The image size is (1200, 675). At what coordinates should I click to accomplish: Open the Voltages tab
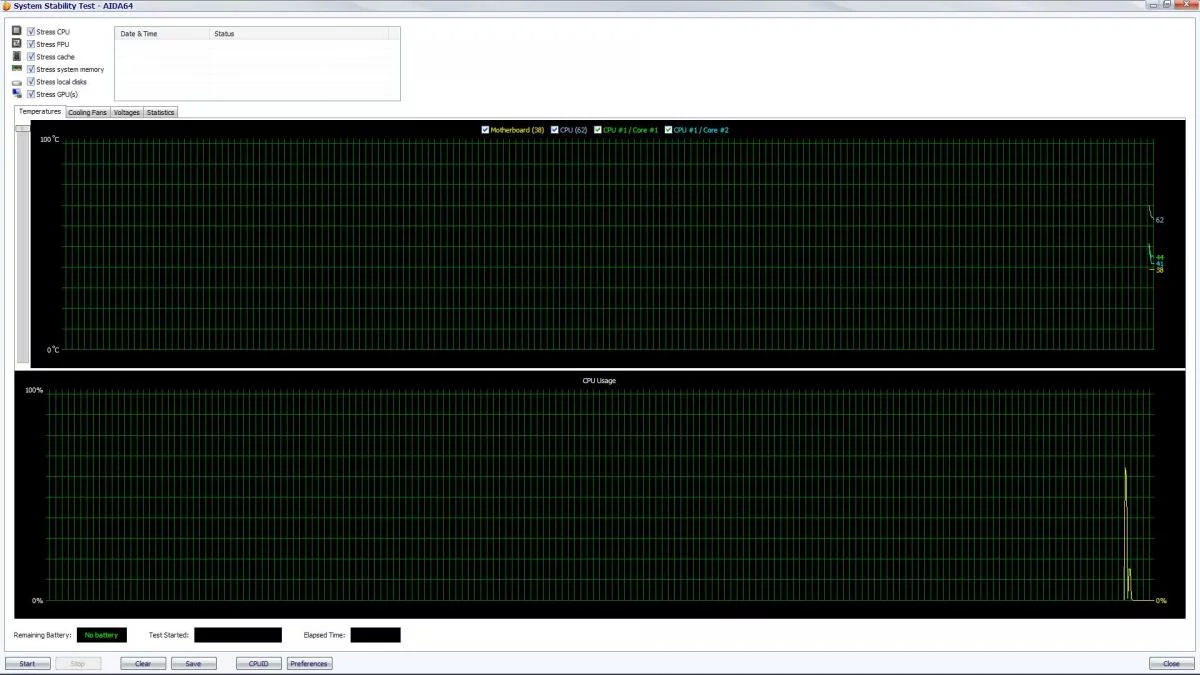(127, 112)
